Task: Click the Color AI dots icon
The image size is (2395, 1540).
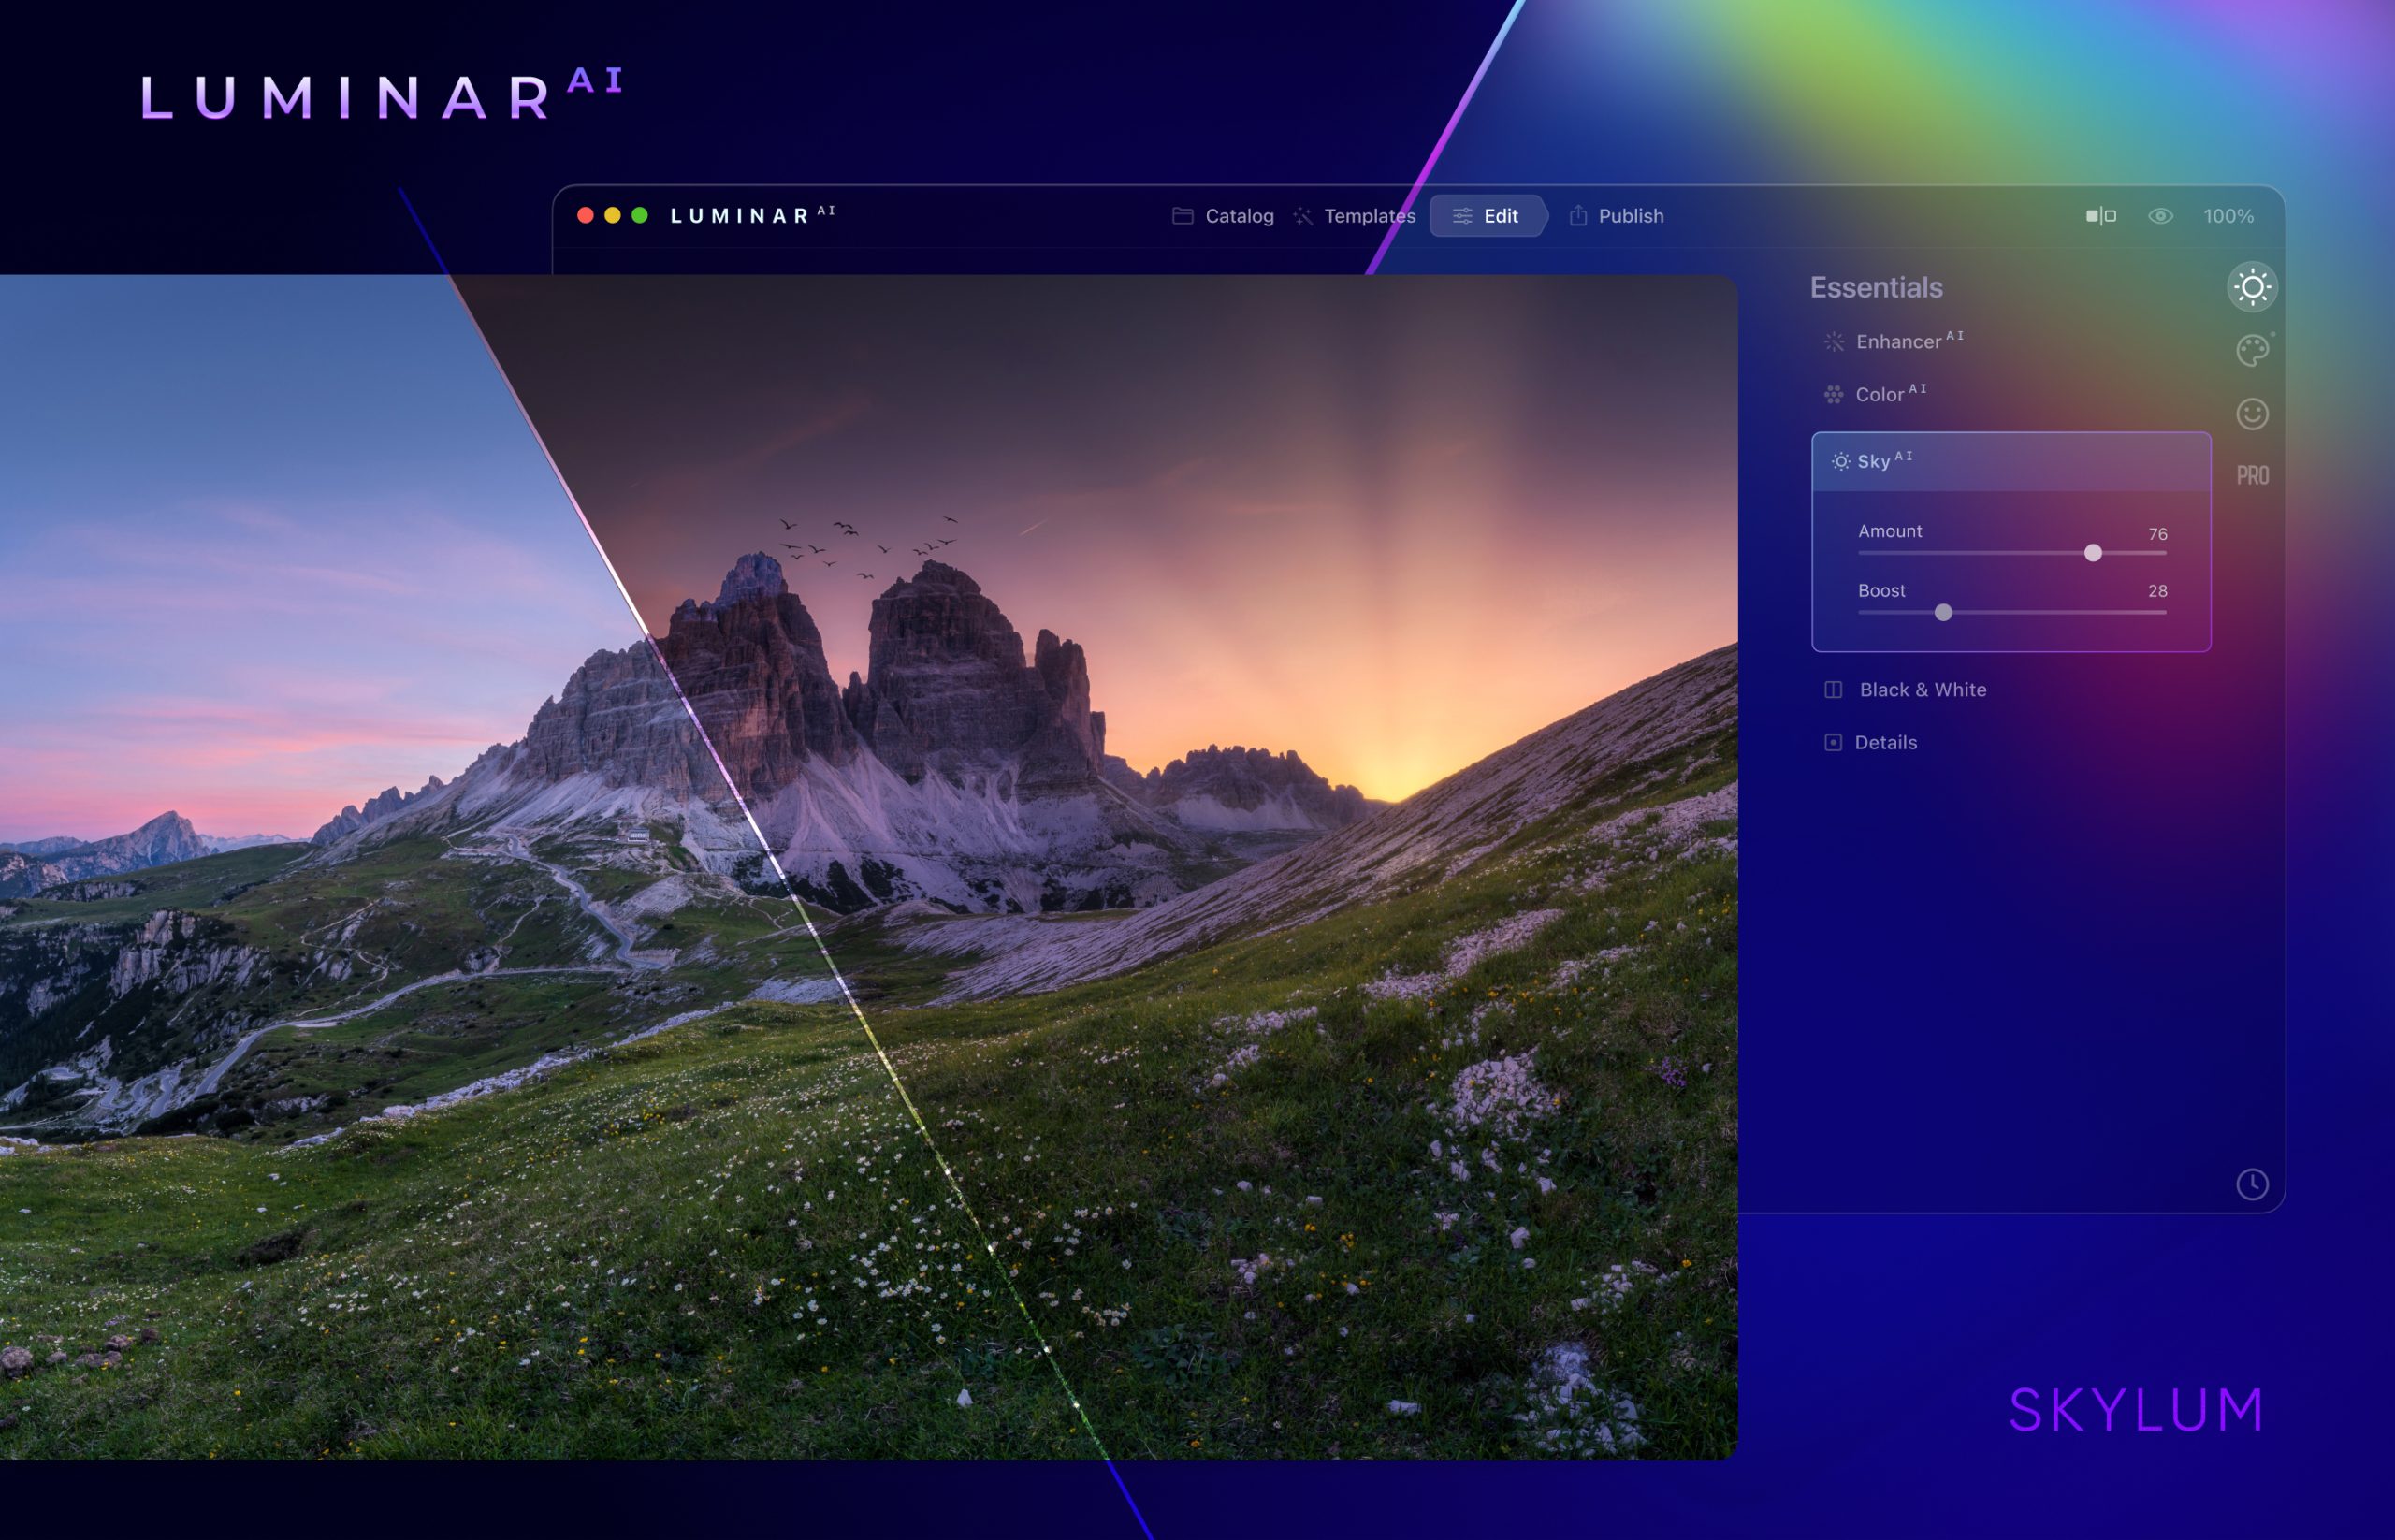Action: pos(1835,394)
